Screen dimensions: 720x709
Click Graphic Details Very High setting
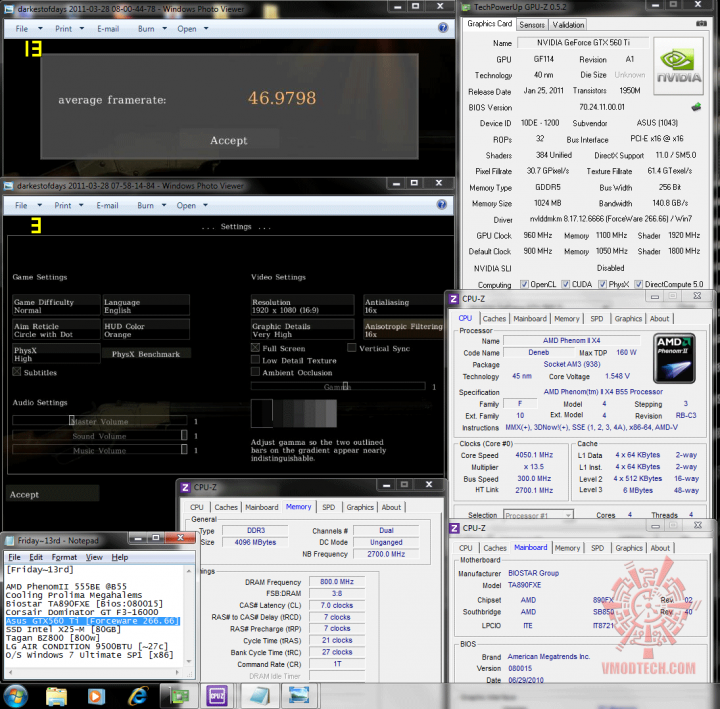[303, 330]
